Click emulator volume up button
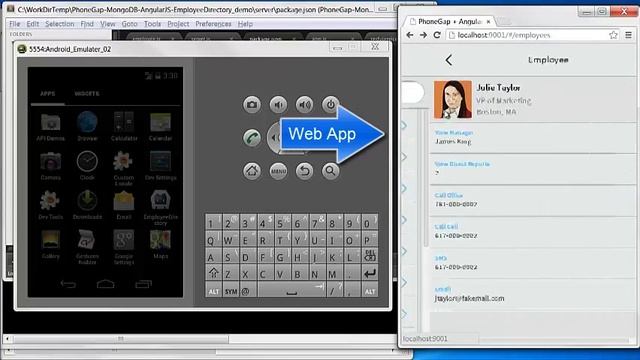The height and width of the screenshot is (360, 640). [304, 104]
